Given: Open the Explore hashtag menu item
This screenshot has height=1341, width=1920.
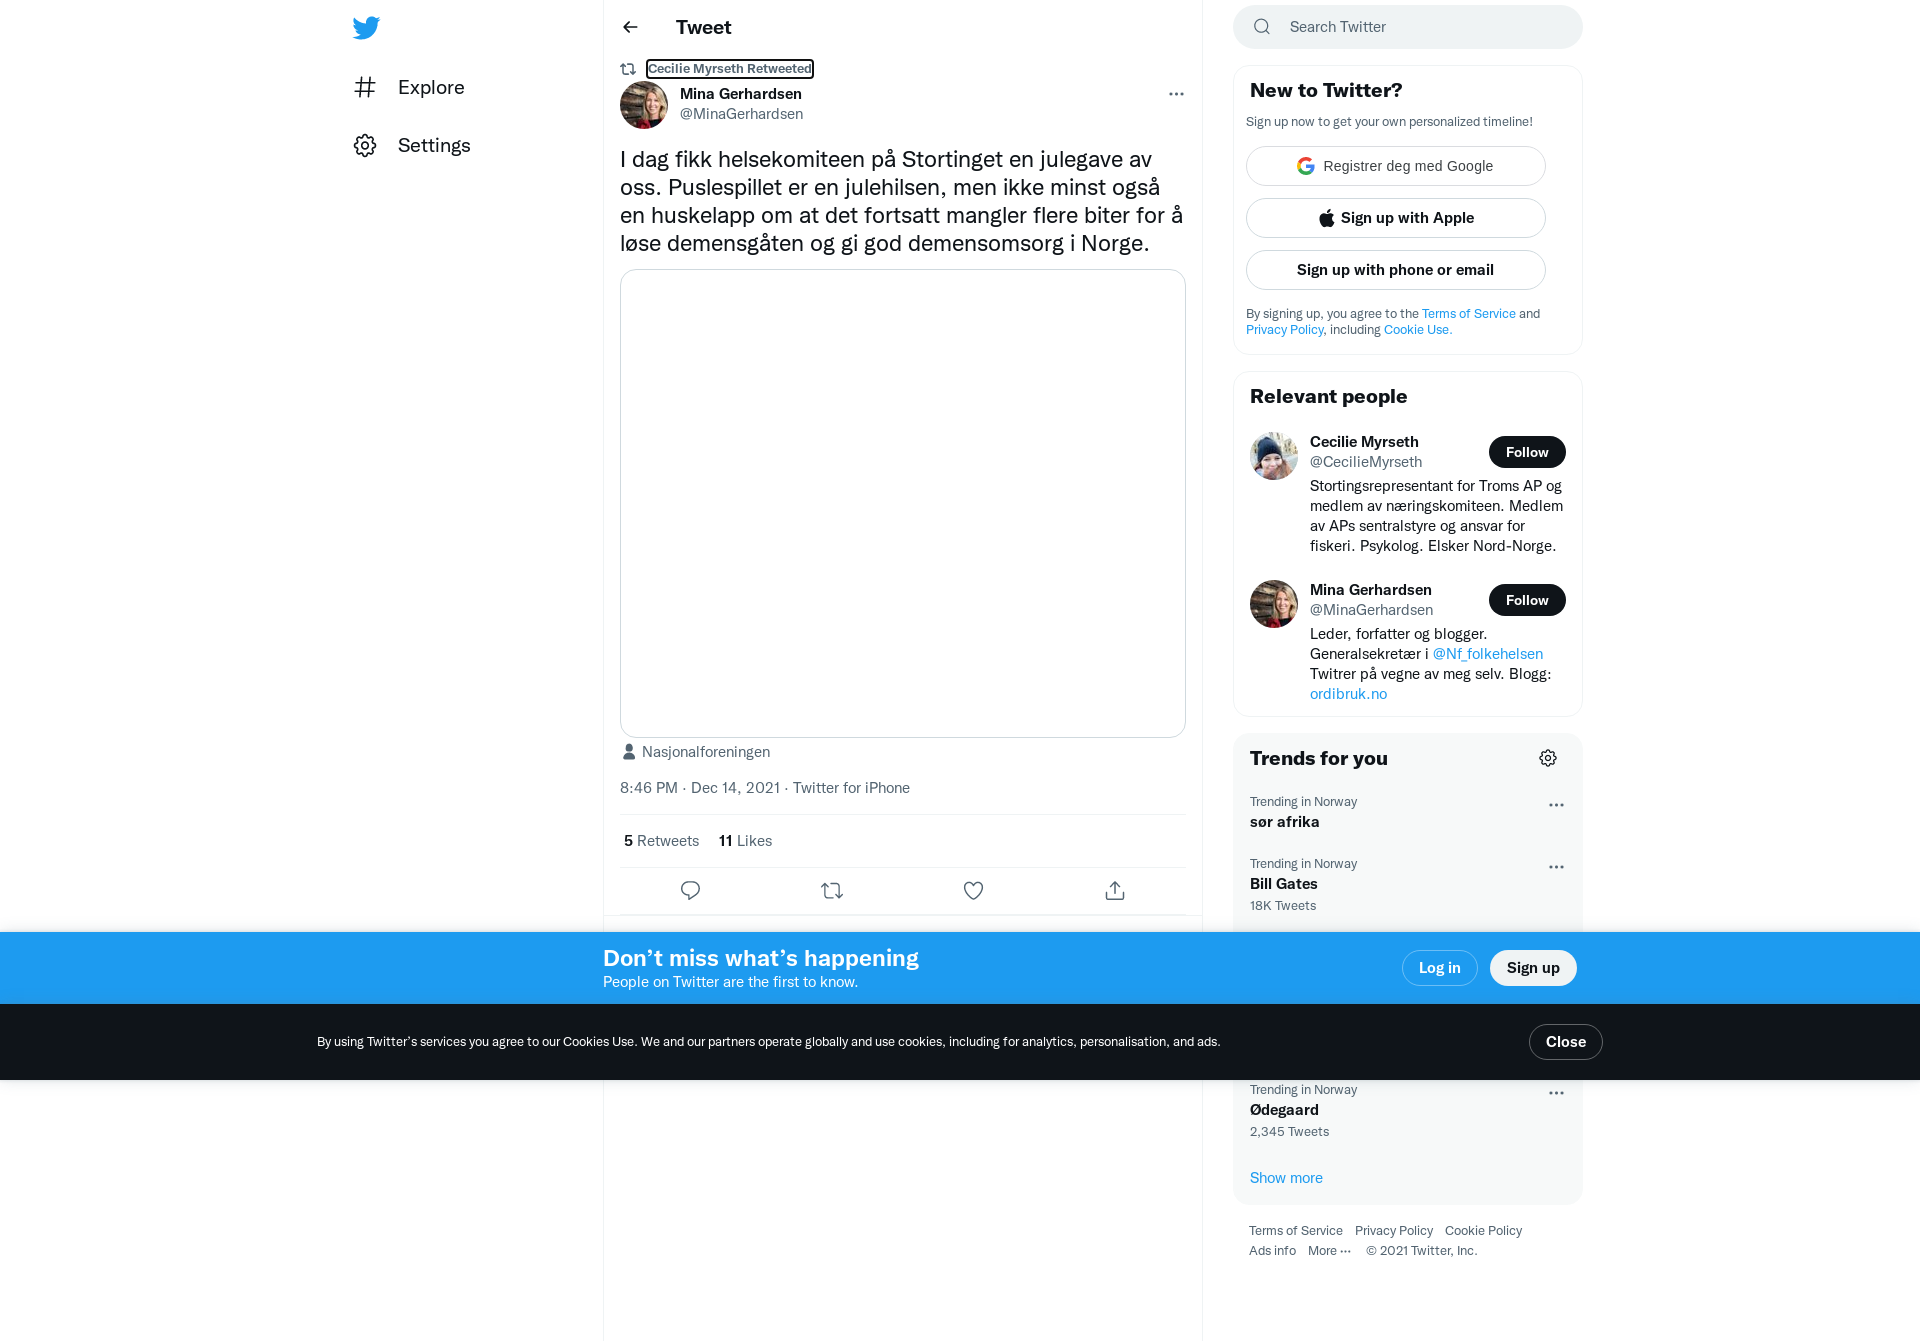Looking at the screenshot, I should [410, 88].
